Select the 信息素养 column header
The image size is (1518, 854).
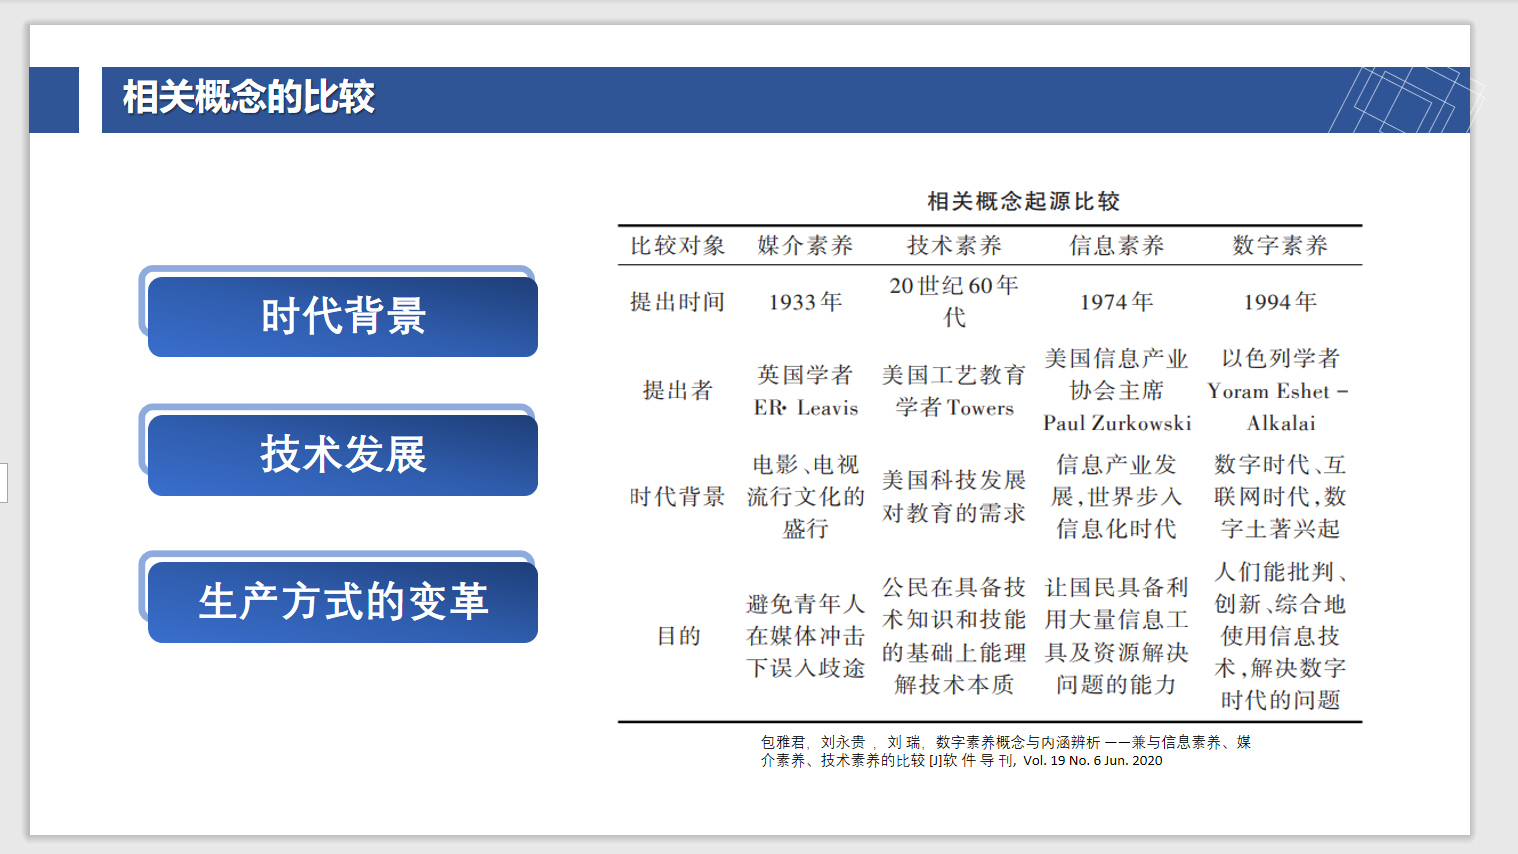point(1117,244)
